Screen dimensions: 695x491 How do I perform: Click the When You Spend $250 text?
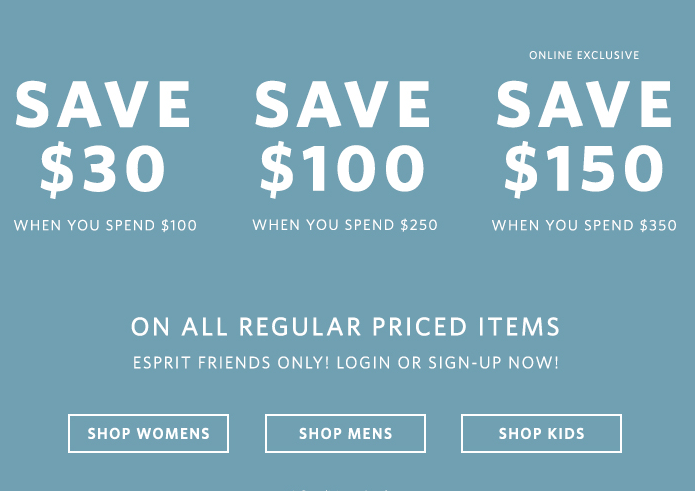click(x=345, y=225)
